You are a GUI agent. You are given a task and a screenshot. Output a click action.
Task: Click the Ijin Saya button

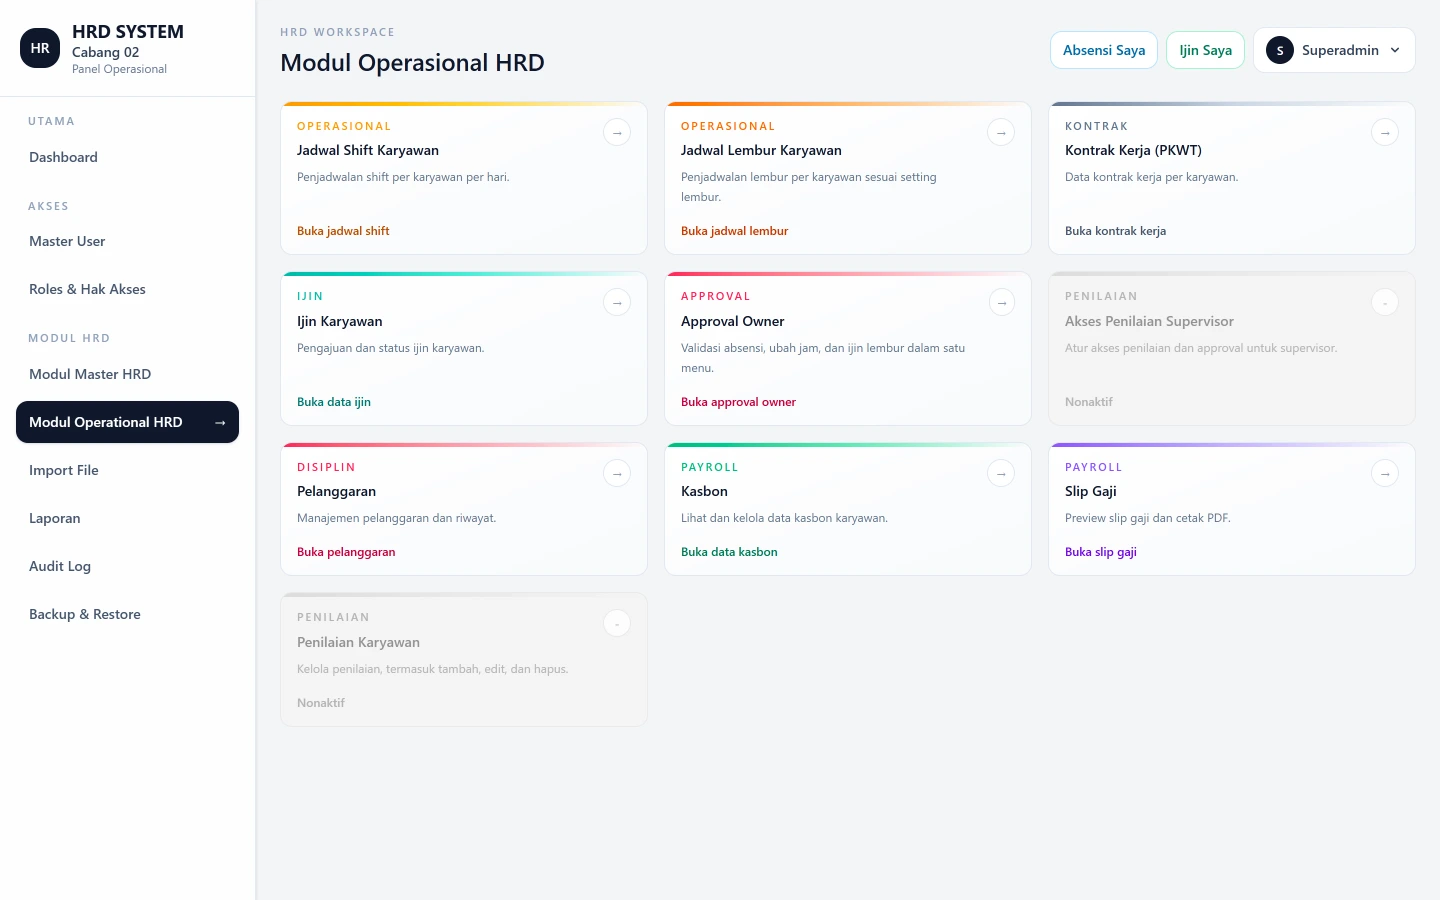(x=1205, y=50)
